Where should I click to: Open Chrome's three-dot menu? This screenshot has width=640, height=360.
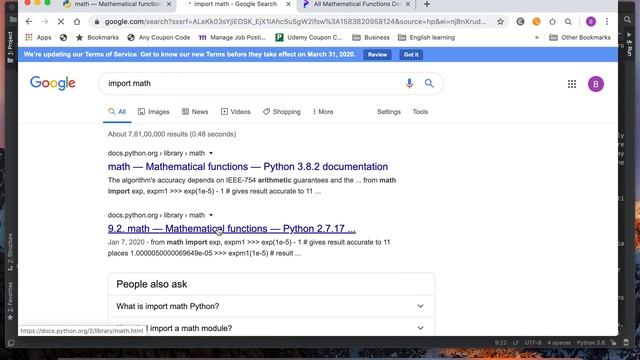(x=607, y=22)
